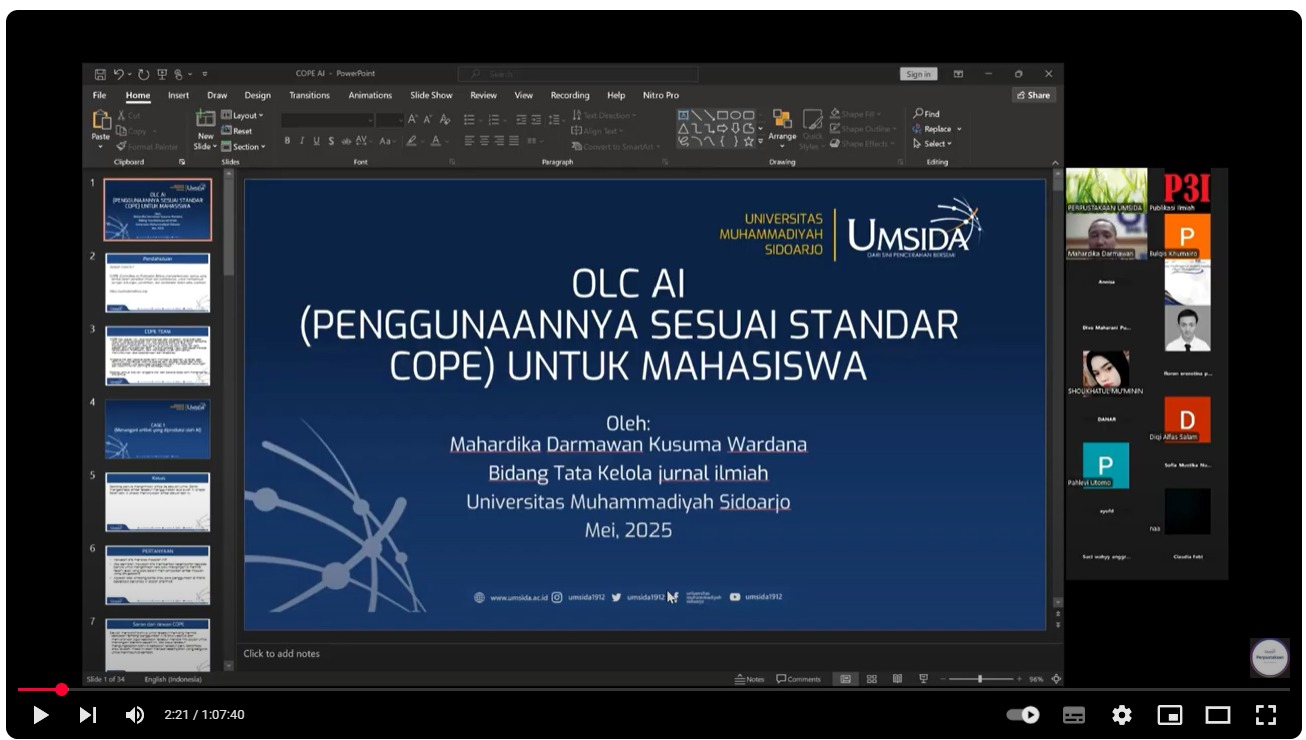
Task: Seek using the red video progress bar
Action: 653,689
